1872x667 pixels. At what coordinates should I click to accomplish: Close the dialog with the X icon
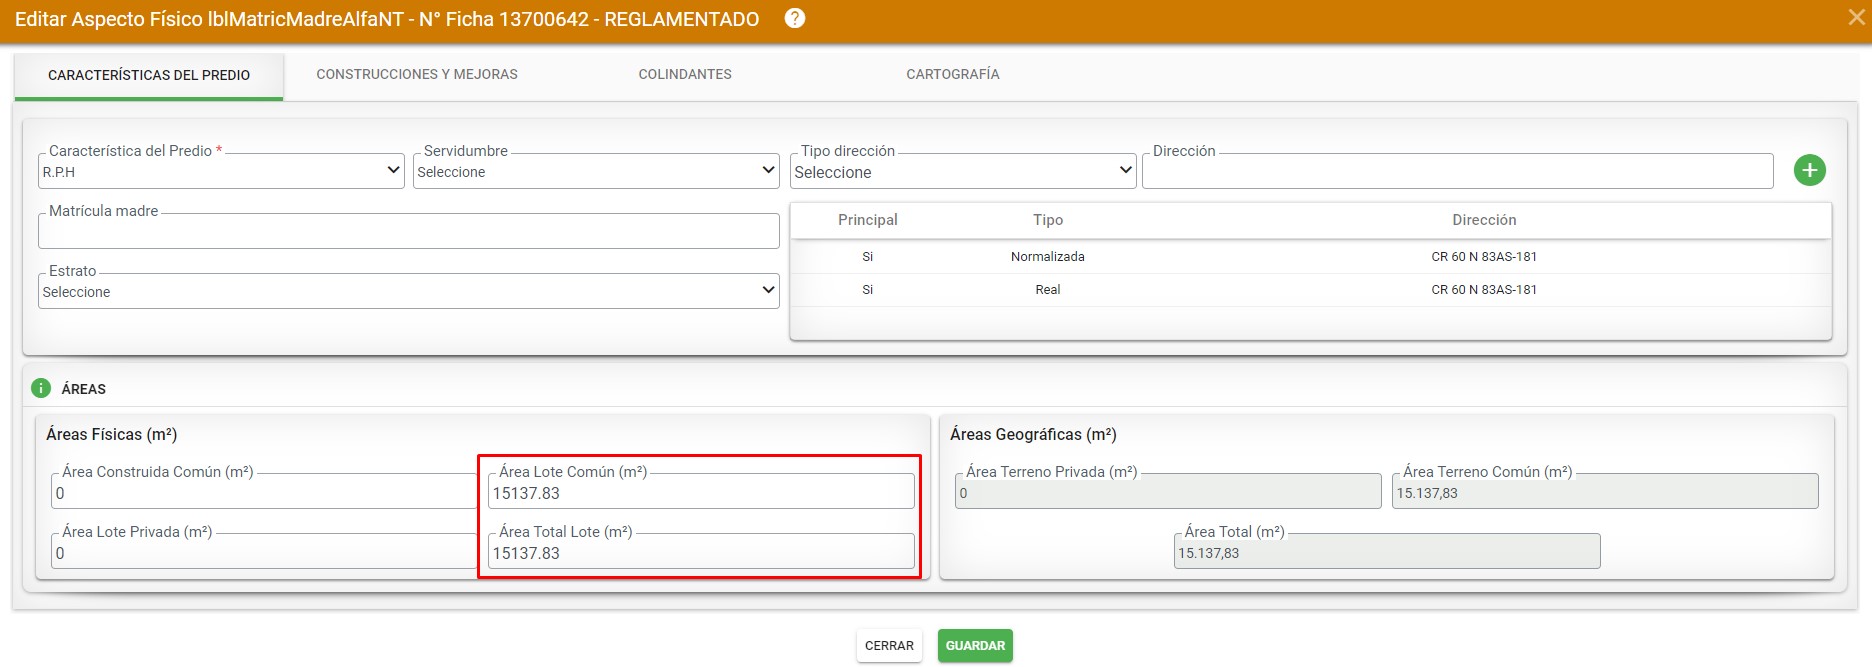(1857, 18)
